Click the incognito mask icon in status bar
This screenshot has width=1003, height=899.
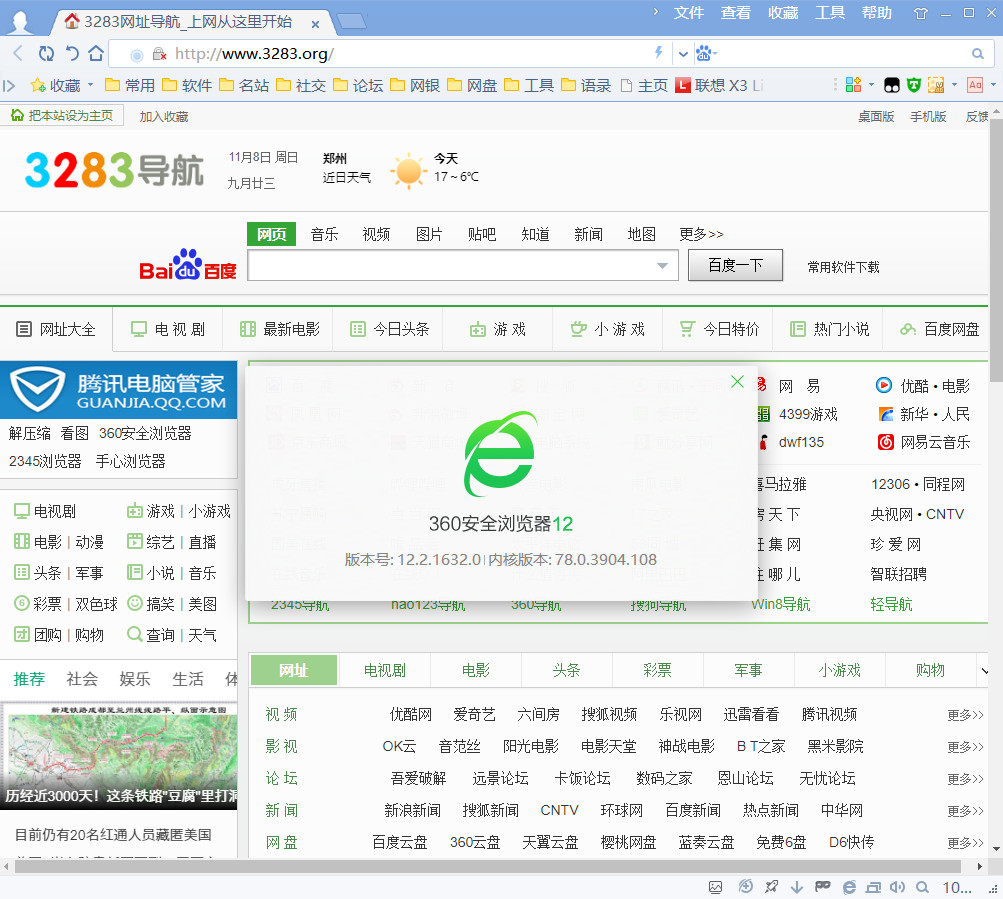pos(823,886)
